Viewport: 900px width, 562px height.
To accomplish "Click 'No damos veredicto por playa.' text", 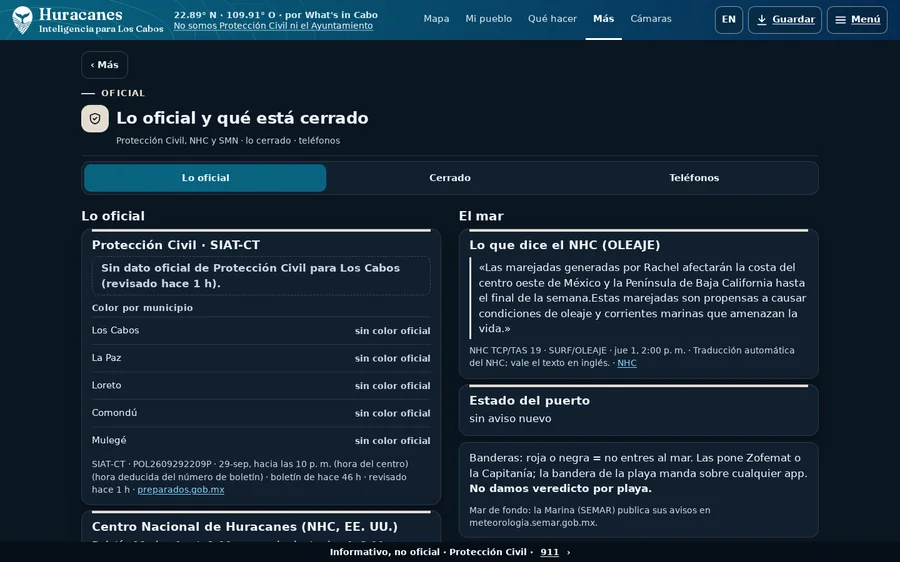I will tap(560, 489).
